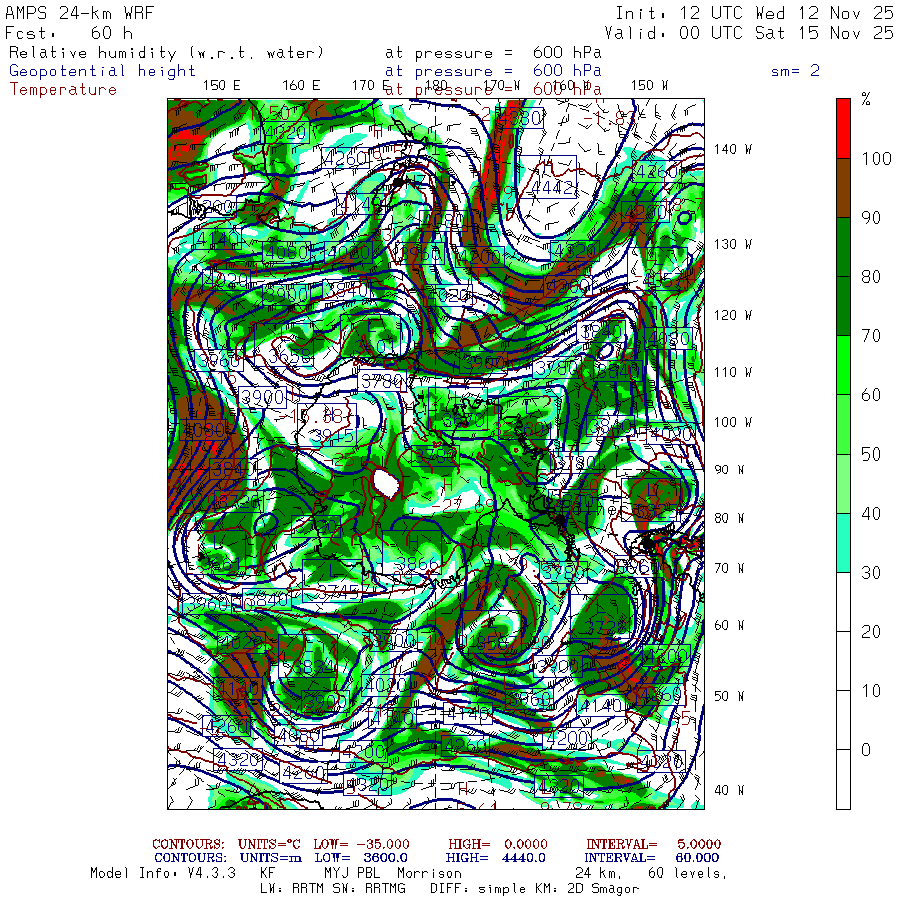The width and height of the screenshot is (900, 900).
Task: Select the '130 W' axis label
Action: (x=732, y=245)
